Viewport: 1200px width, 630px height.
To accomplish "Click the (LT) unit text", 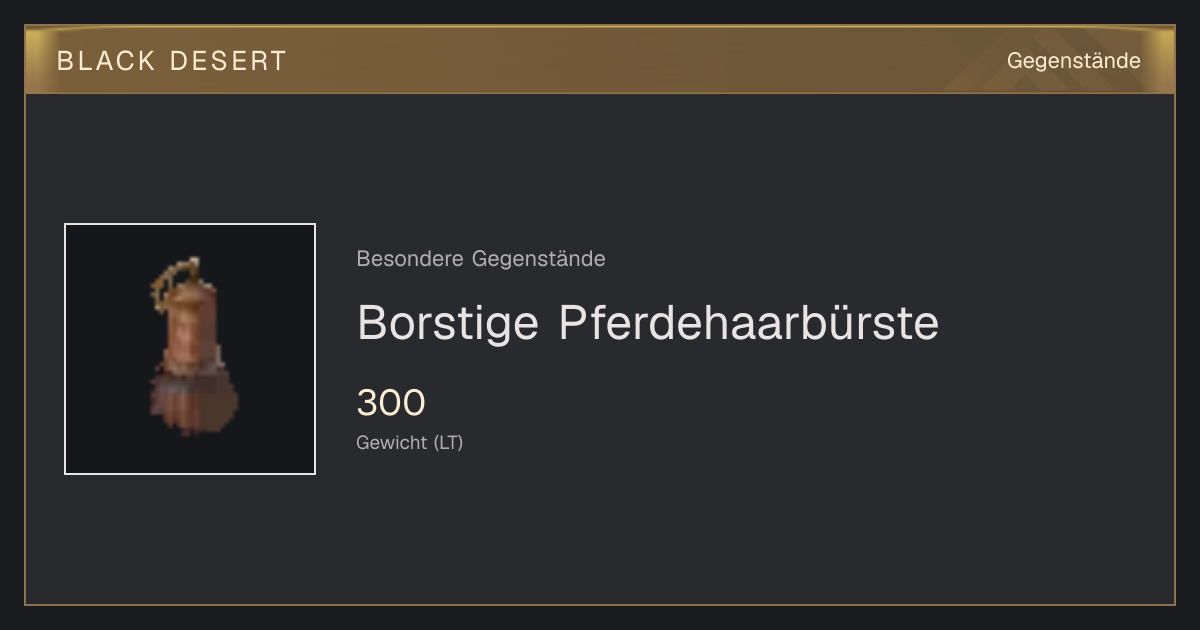I will pyautogui.click(x=448, y=443).
